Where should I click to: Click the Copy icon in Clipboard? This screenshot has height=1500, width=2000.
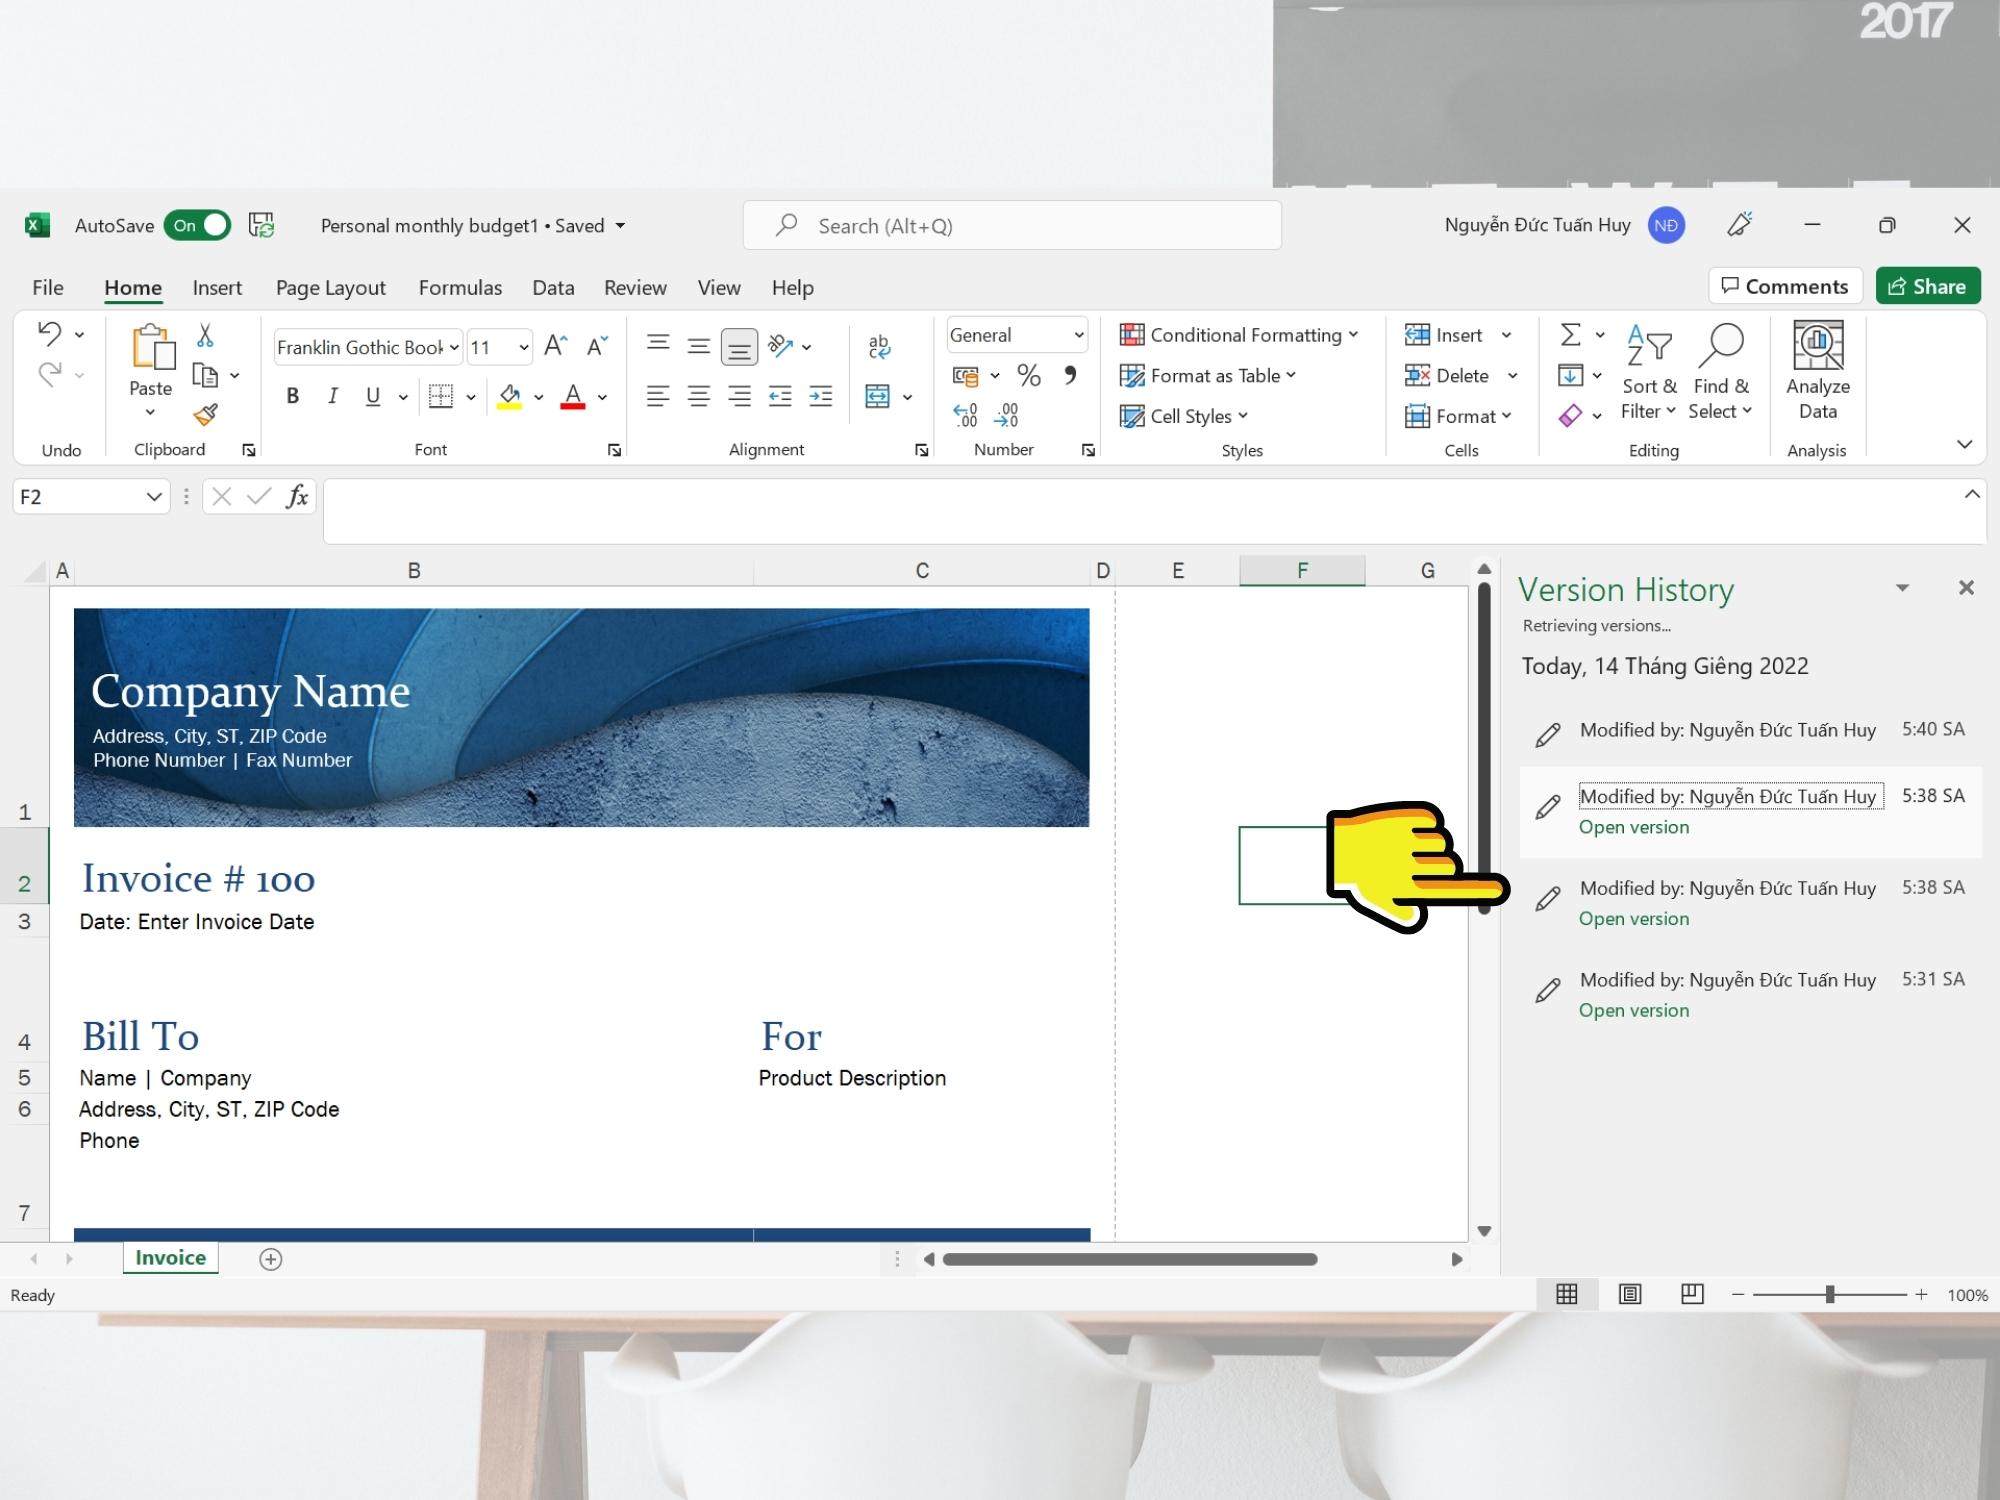coord(205,375)
